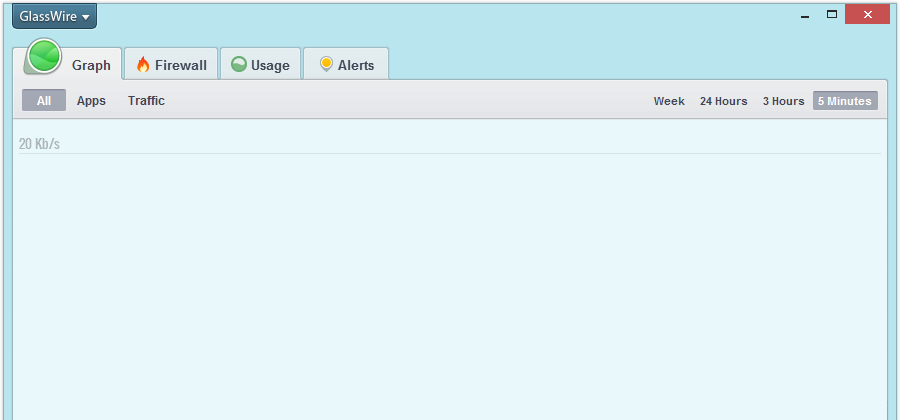Go to the Usage tab label

(270, 66)
